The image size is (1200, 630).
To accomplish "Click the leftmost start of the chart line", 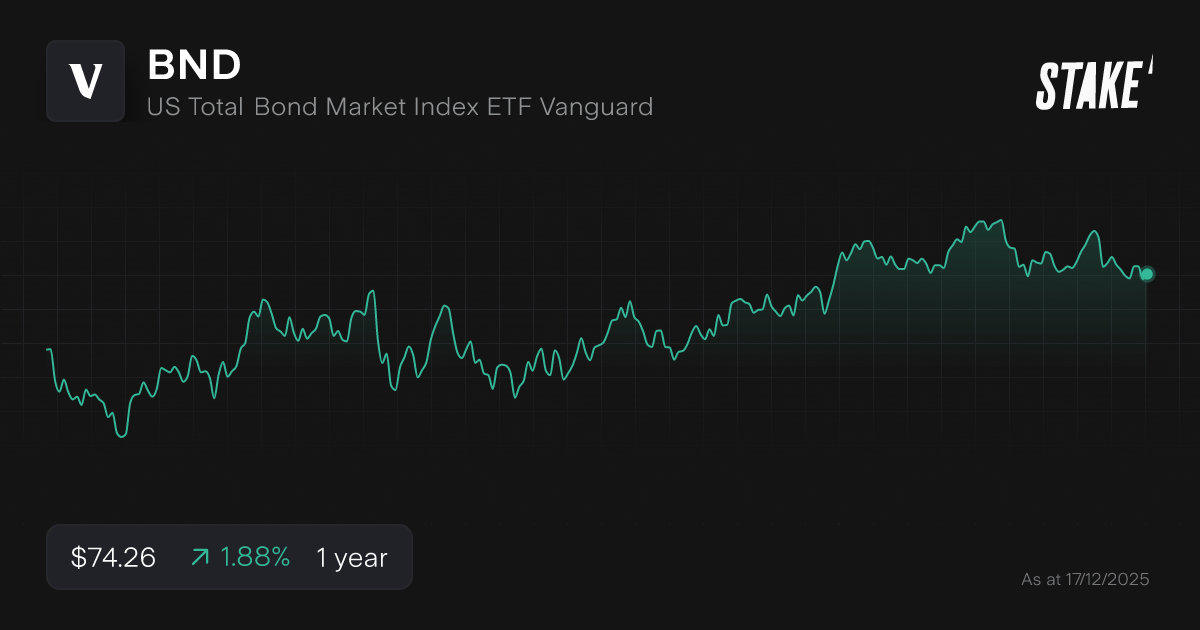I will click(x=48, y=350).
